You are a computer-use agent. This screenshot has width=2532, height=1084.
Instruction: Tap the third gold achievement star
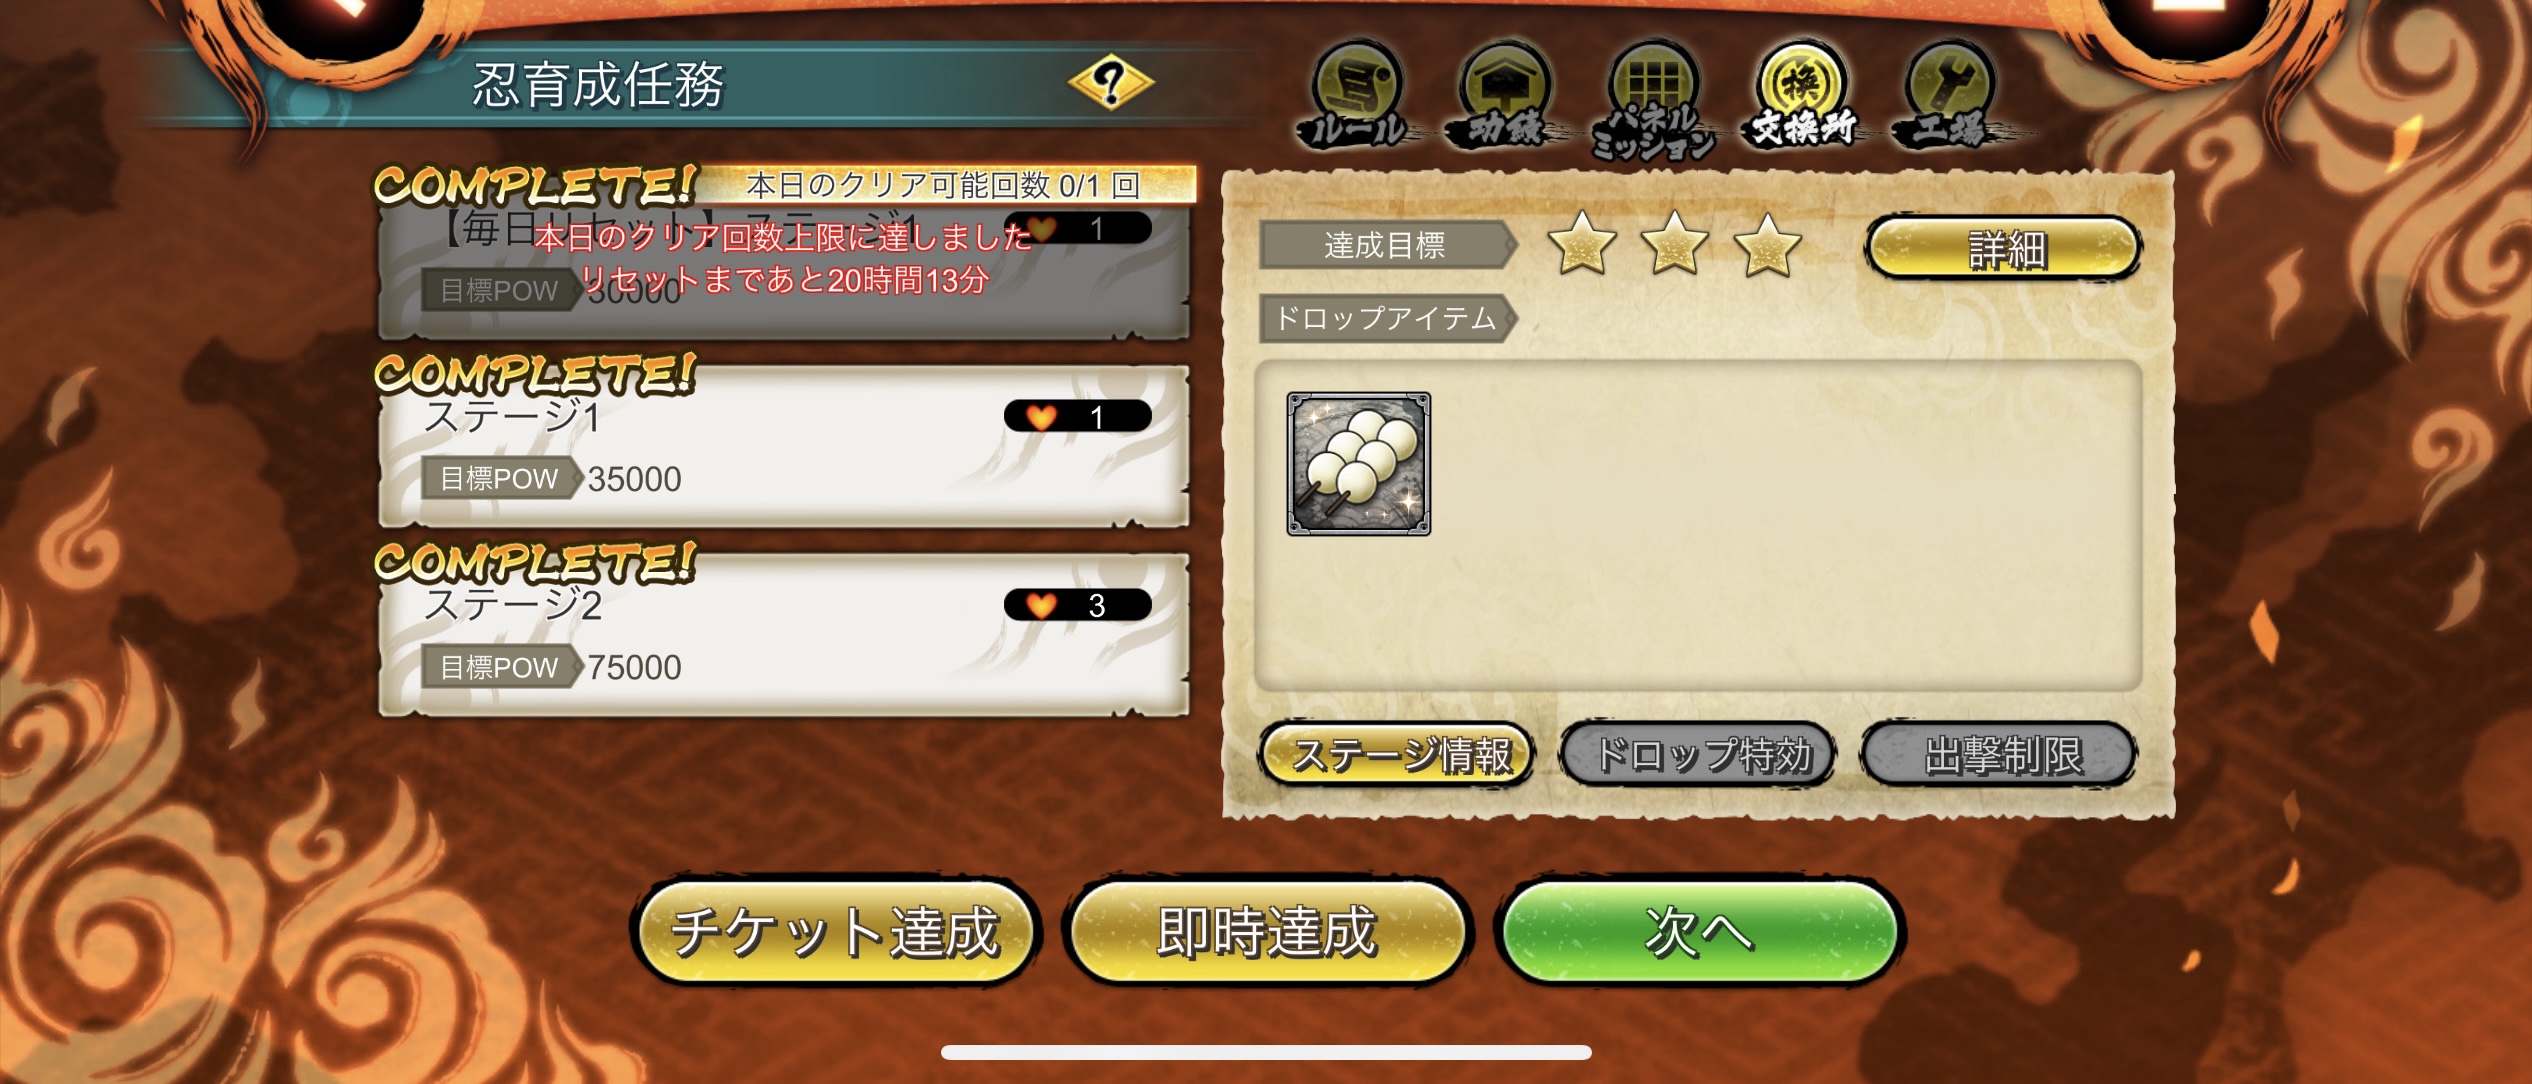[x=1767, y=243]
